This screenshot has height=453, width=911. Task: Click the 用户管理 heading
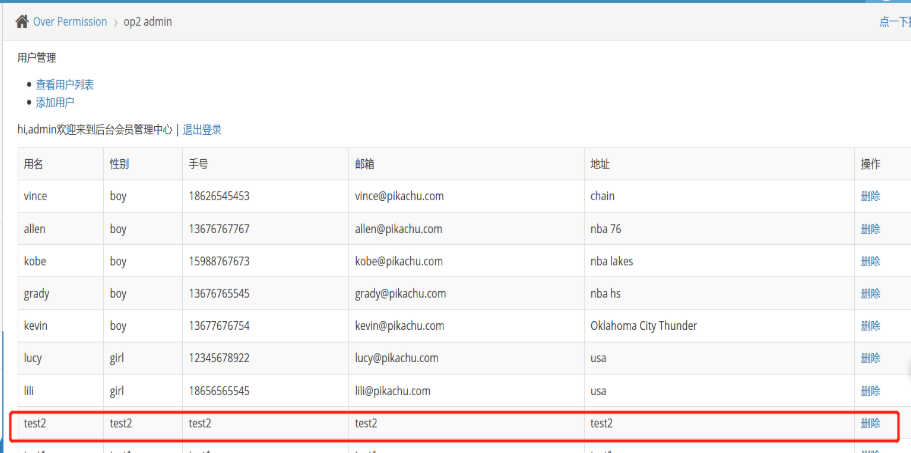click(x=37, y=57)
